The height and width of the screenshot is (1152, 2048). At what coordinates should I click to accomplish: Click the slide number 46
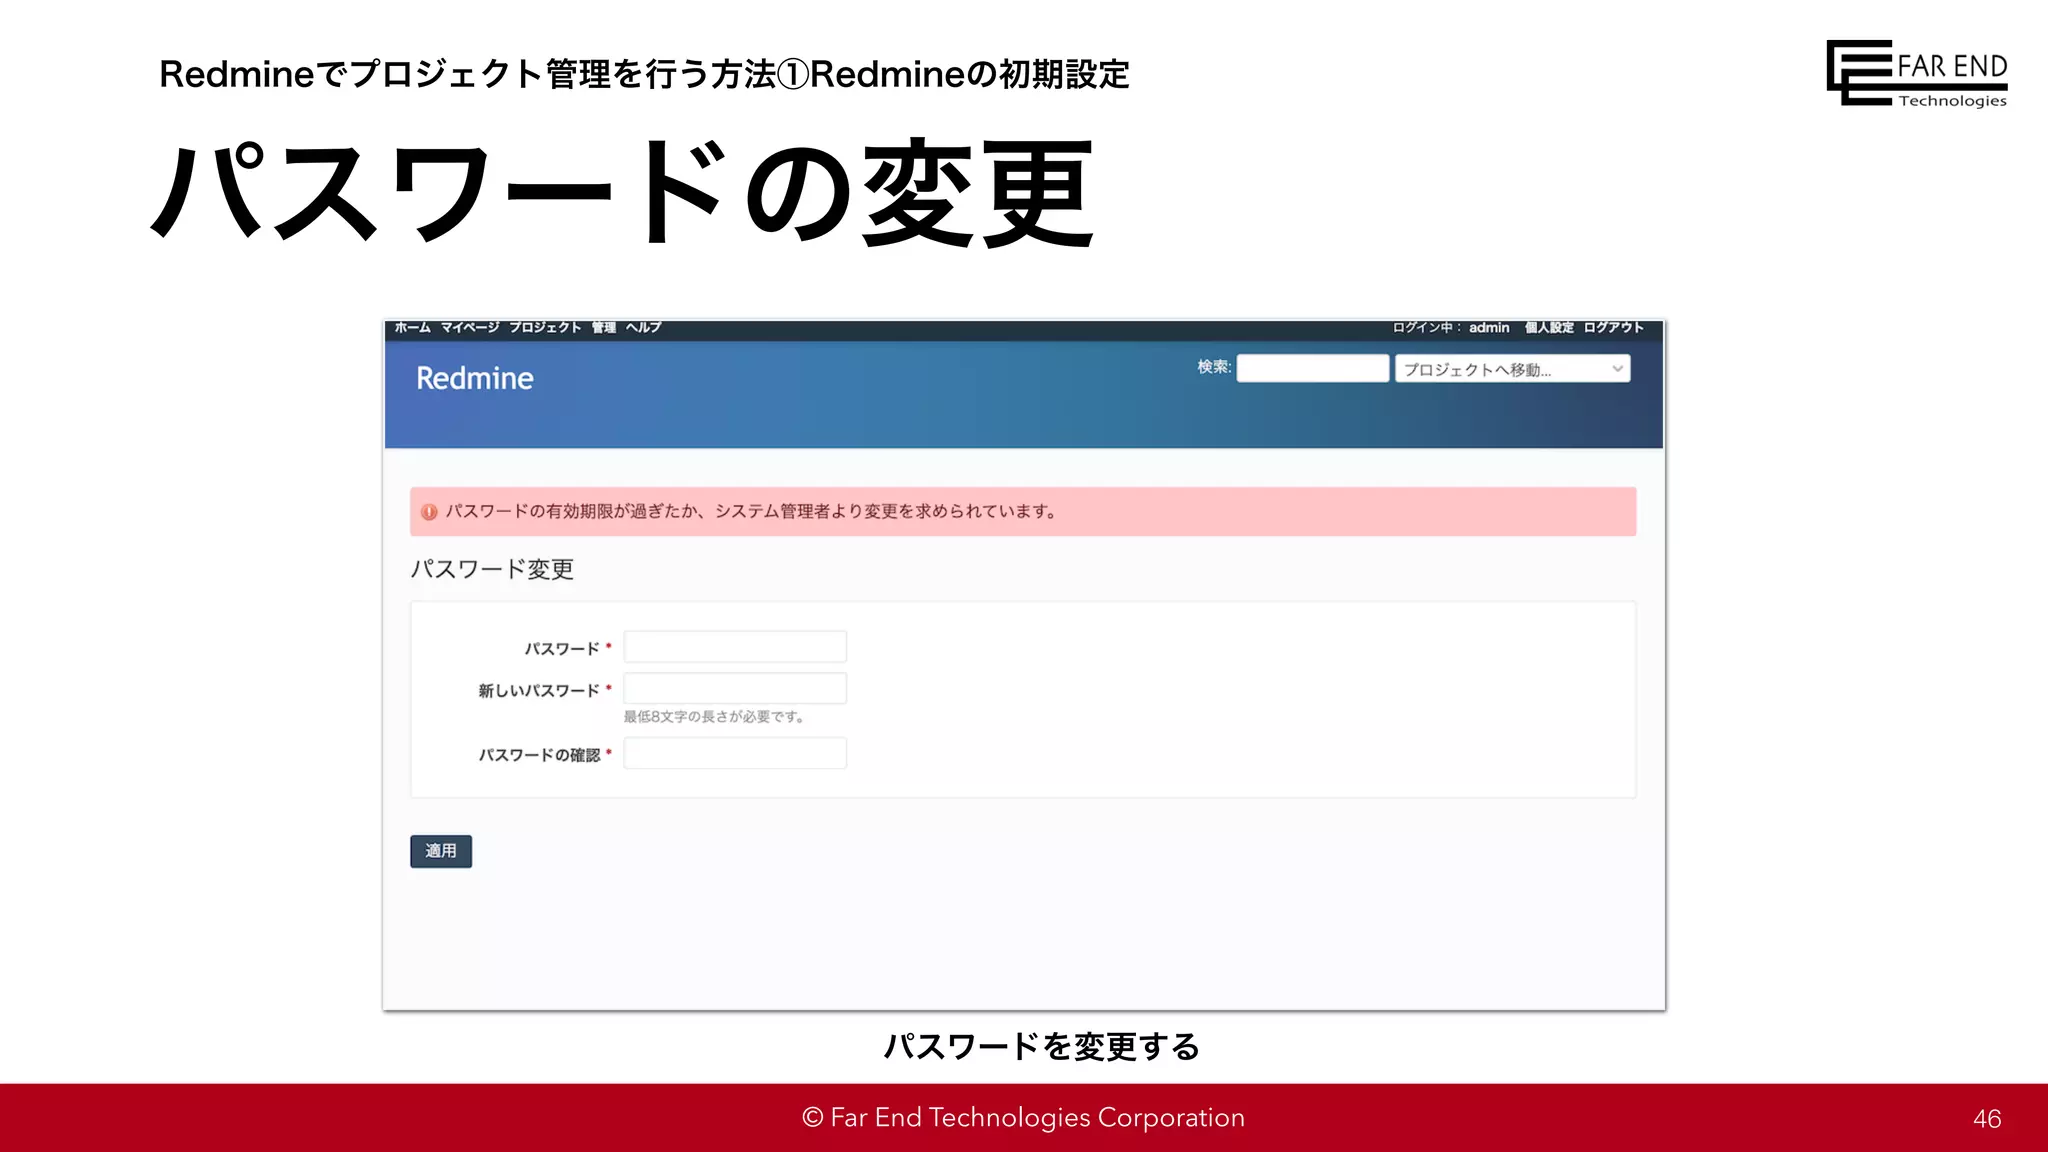click(1987, 1119)
